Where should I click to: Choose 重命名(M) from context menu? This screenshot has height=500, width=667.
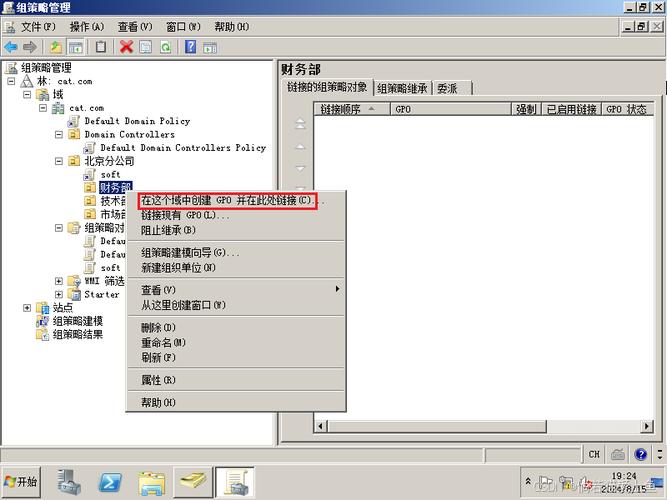click(236, 343)
